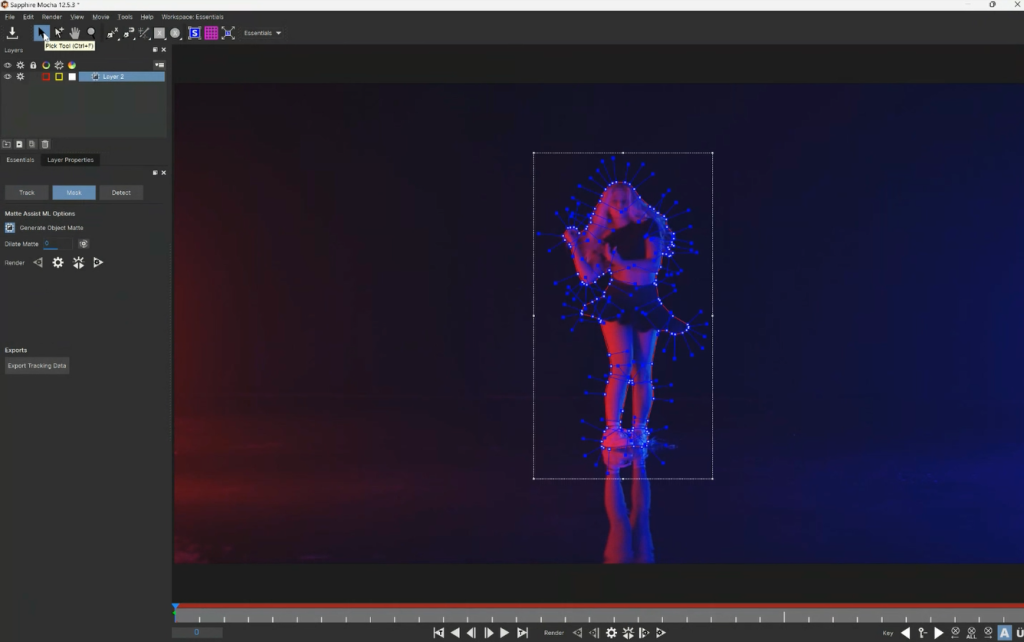
Task: Open the Layers panel options menu
Action: click(x=159, y=65)
